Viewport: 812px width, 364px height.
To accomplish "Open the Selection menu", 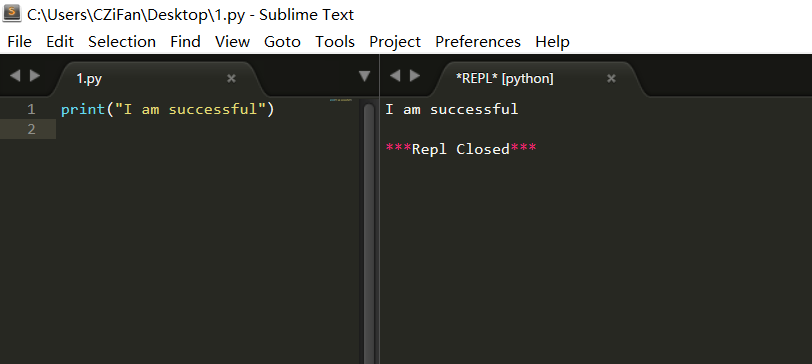I will click(x=122, y=41).
